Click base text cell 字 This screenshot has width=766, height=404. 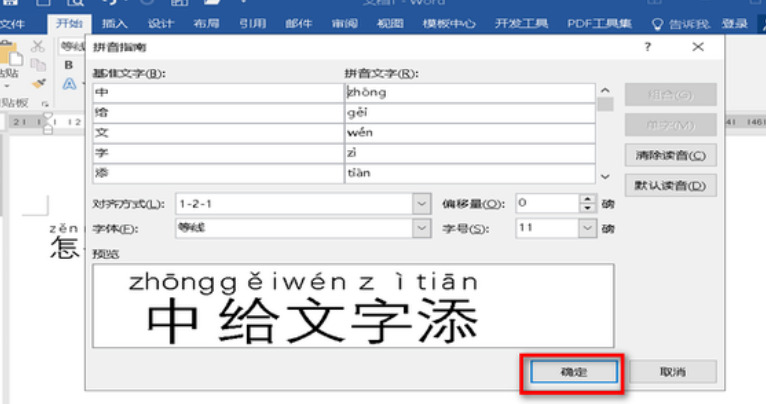(218, 153)
